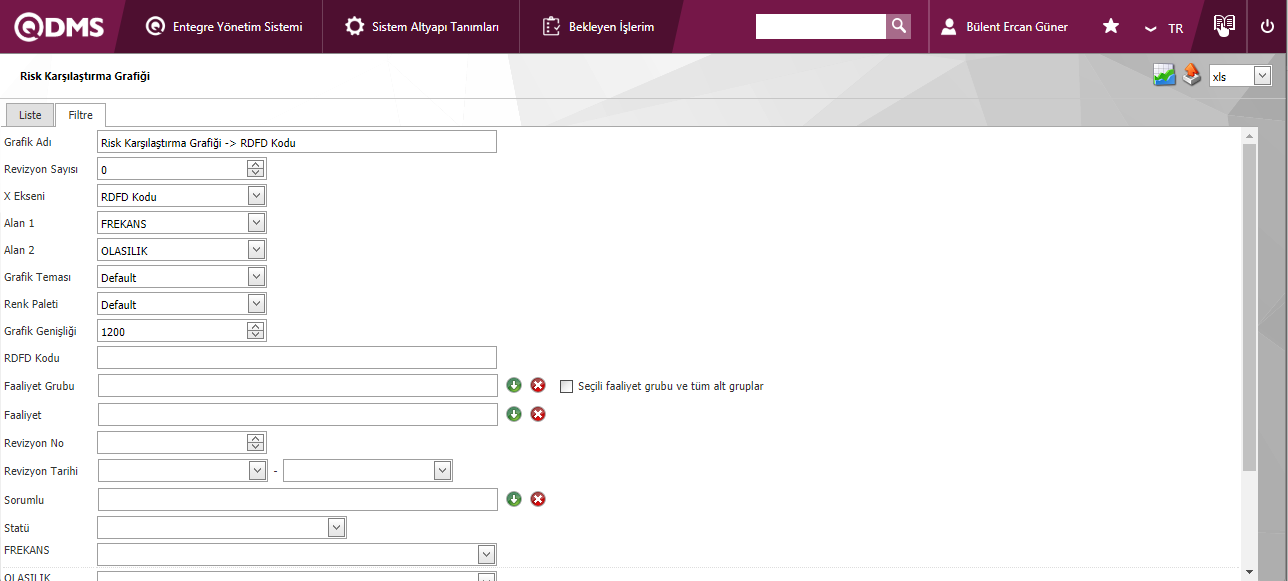
Task: Click green select icon for Faaliyet
Action: [x=514, y=414]
